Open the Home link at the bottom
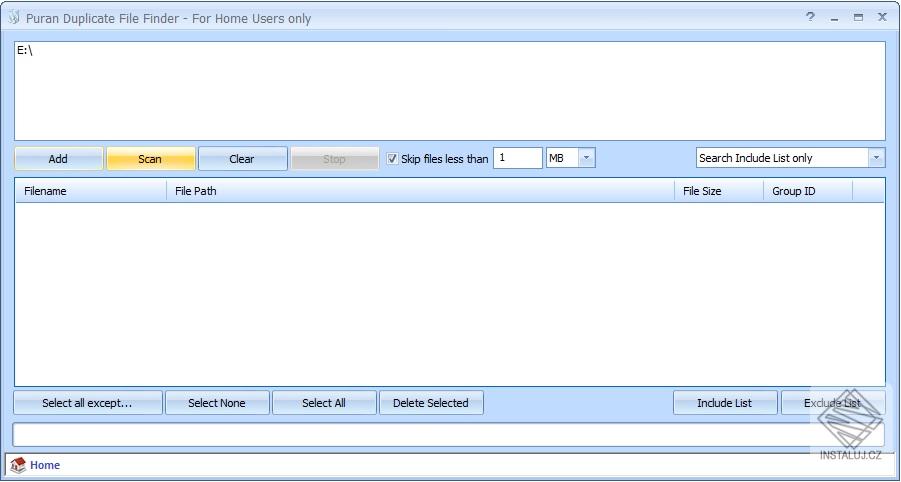 45,465
